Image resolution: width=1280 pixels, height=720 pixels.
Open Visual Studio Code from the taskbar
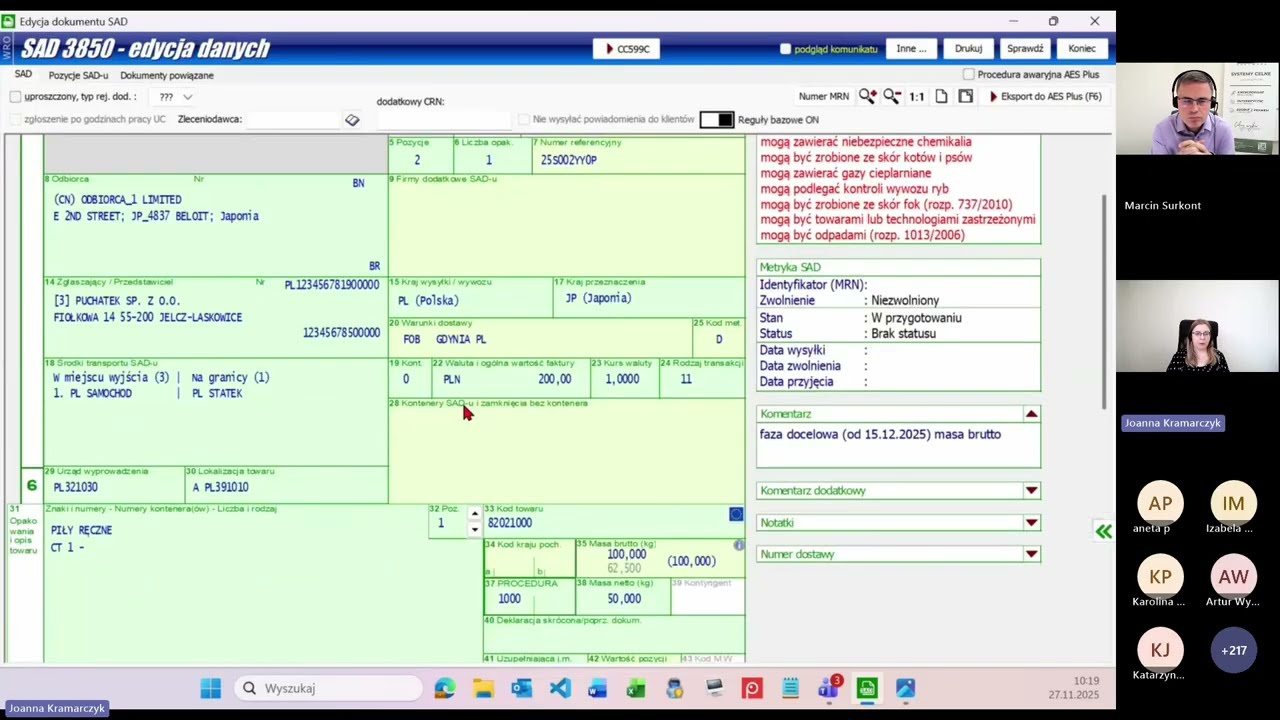[559, 688]
